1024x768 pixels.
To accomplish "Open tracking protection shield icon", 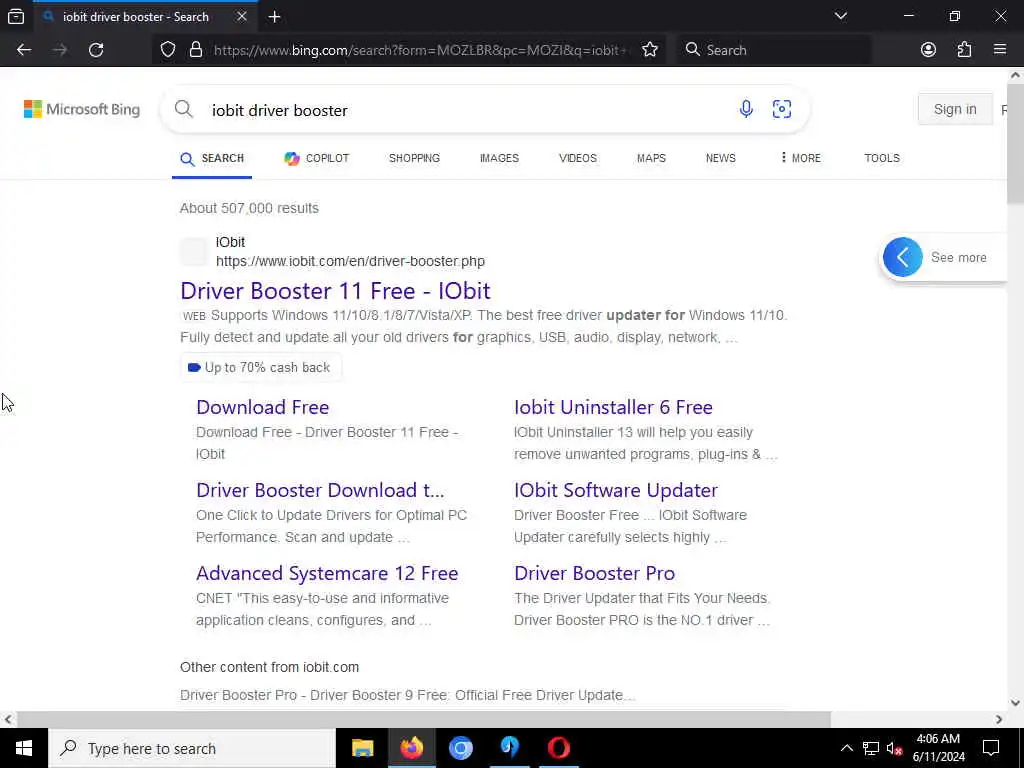I will point(168,50).
